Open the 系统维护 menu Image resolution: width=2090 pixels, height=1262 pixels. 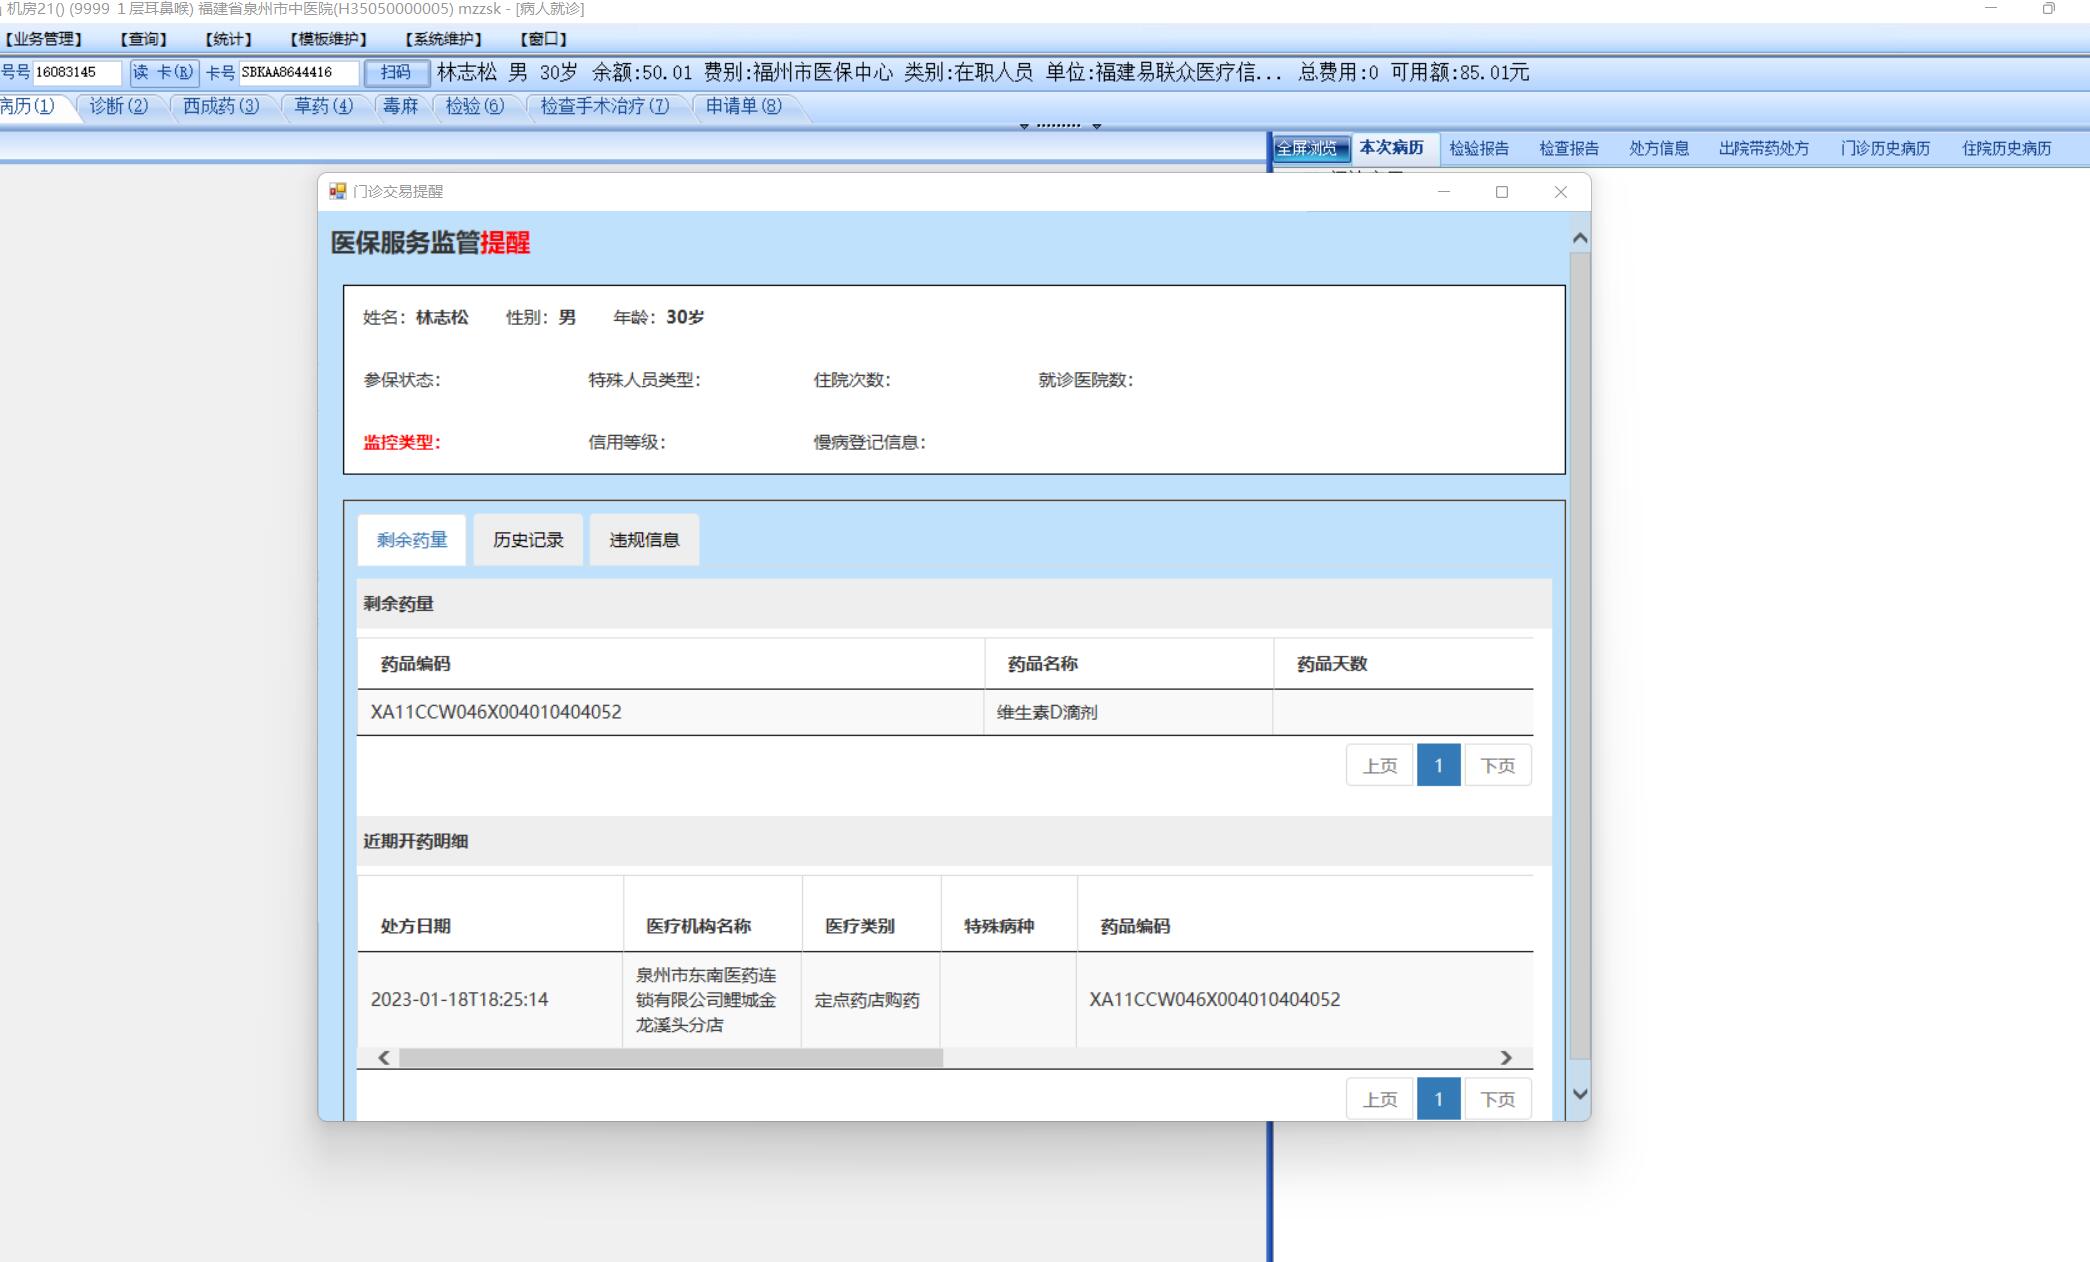pos(444,39)
